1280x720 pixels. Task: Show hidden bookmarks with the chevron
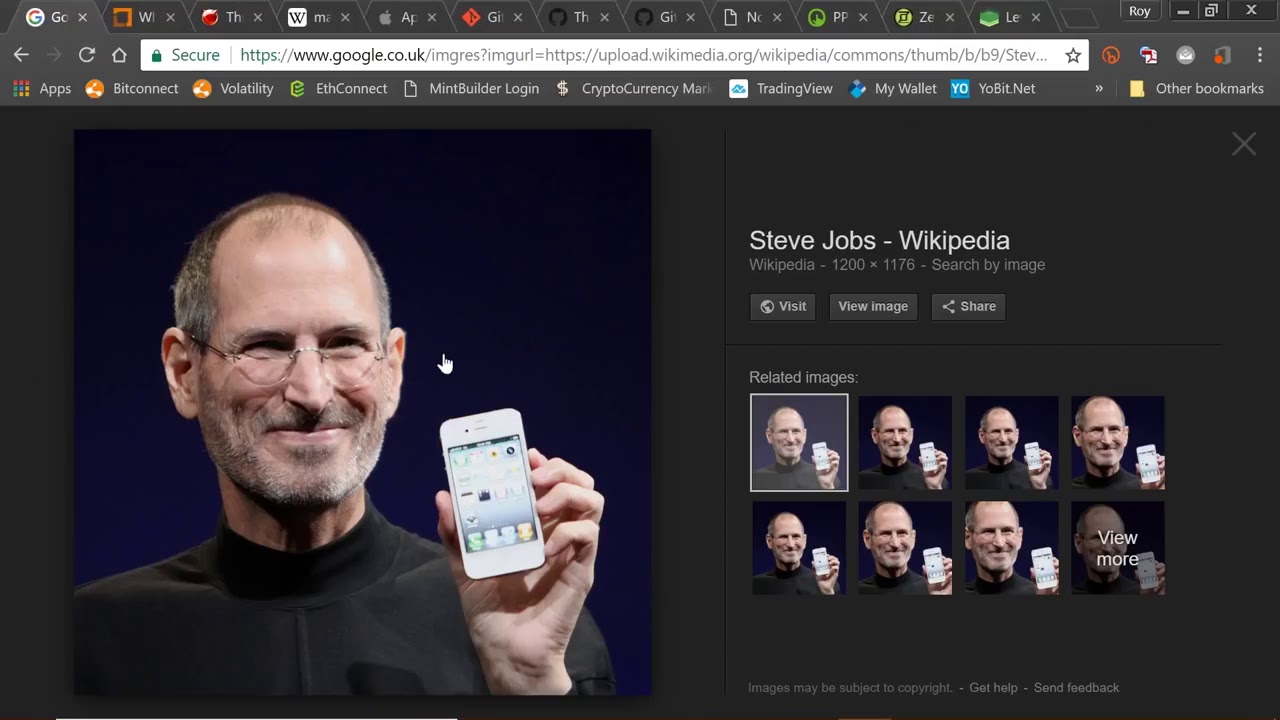(1099, 88)
